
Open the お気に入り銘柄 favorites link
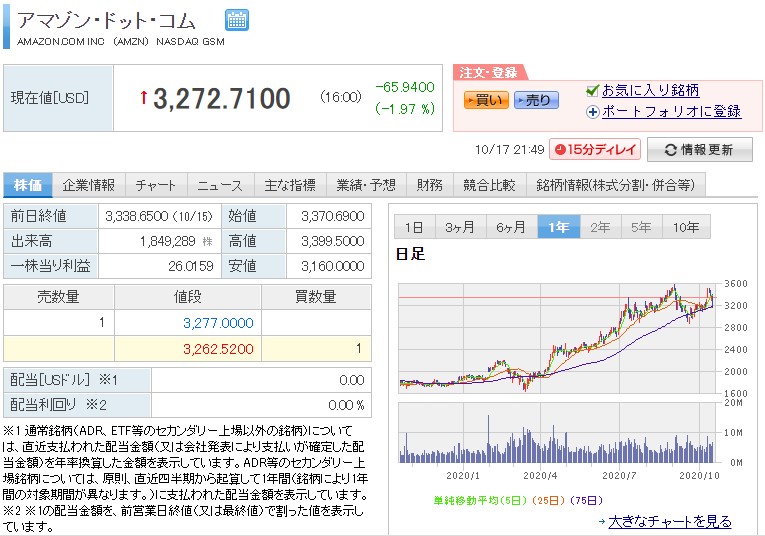[650, 90]
